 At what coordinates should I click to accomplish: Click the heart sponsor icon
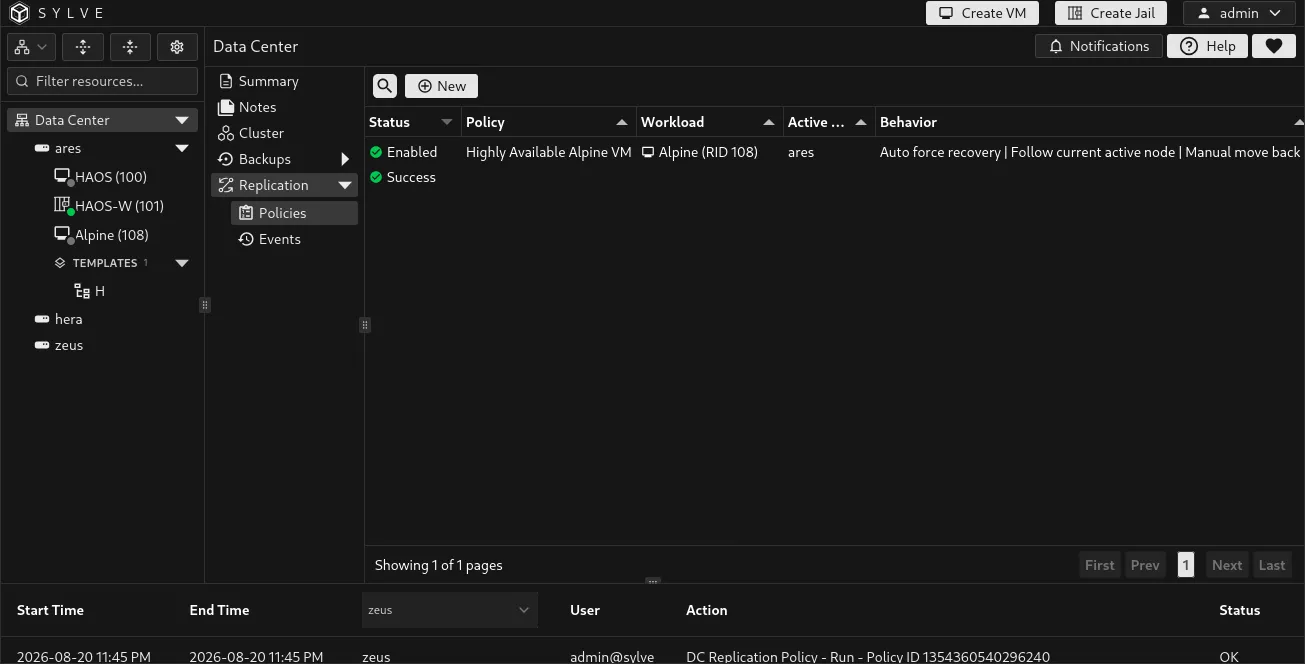(1273, 46)
